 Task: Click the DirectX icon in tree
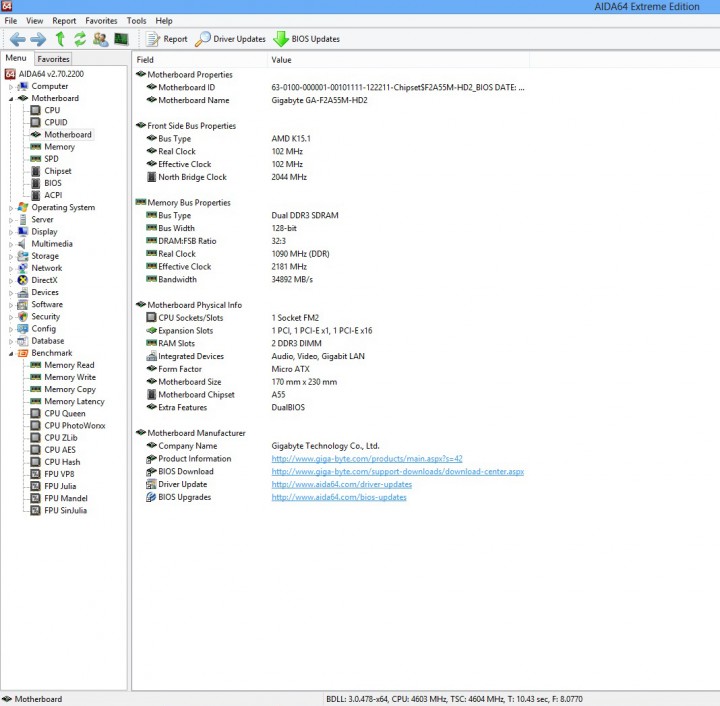point(22,280)
